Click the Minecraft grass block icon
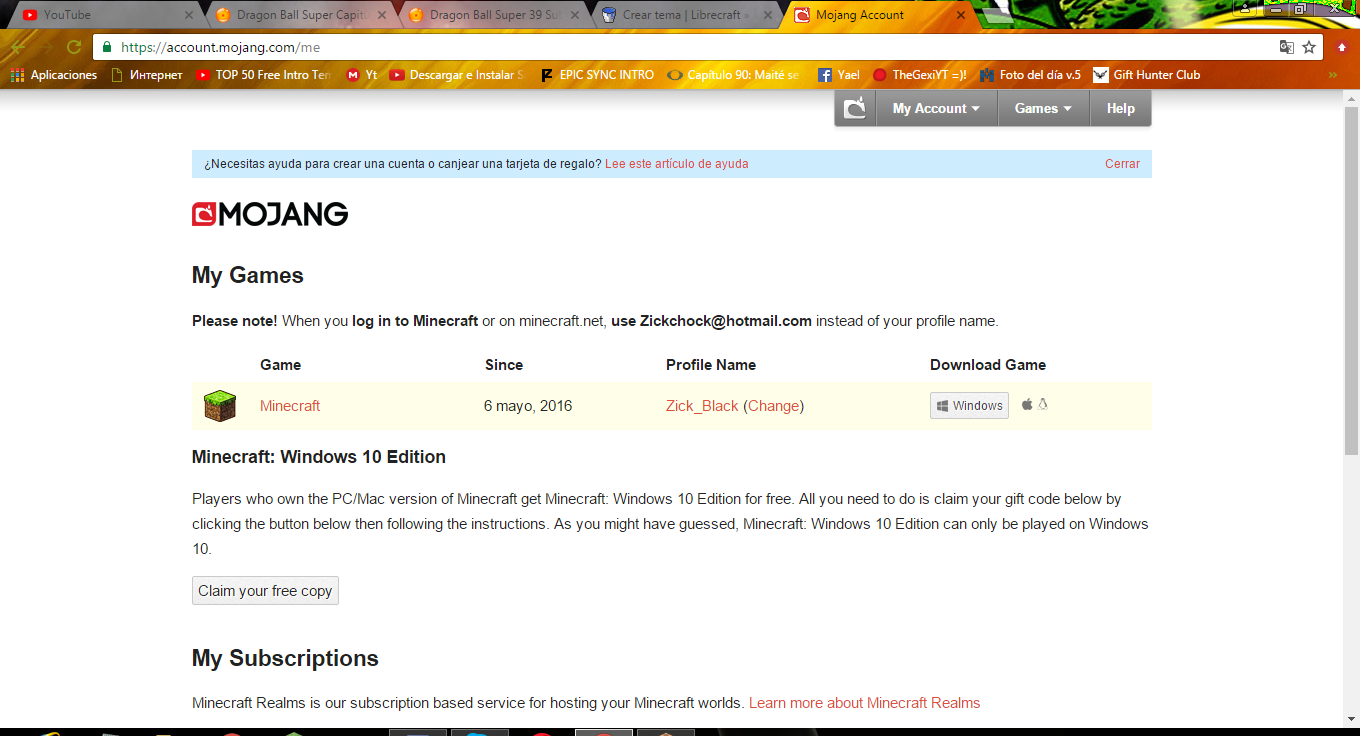1360x736 pixels. [220, 406]
